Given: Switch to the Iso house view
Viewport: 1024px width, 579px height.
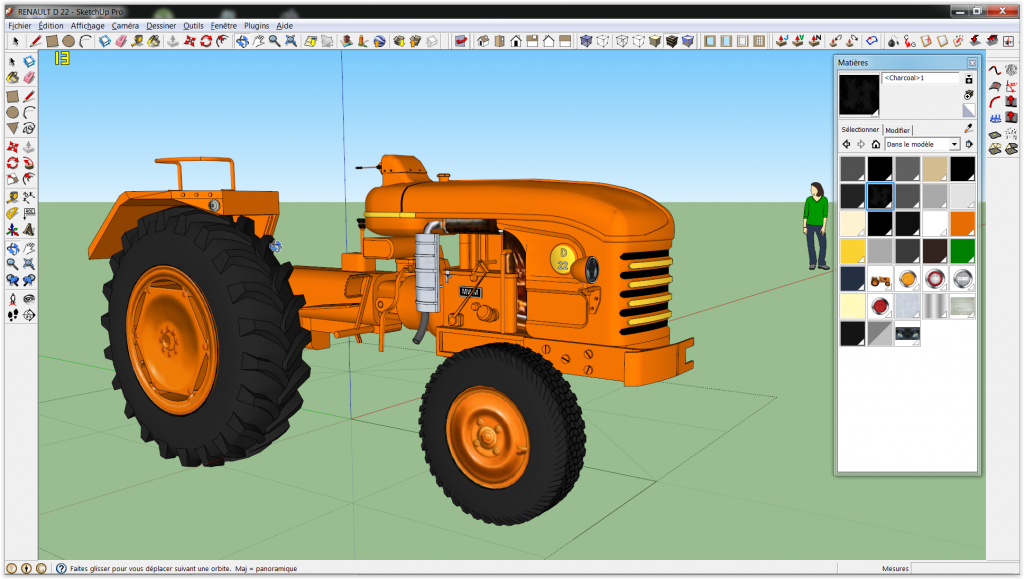Looking at the screenshot, I should (x=483, y=41).
